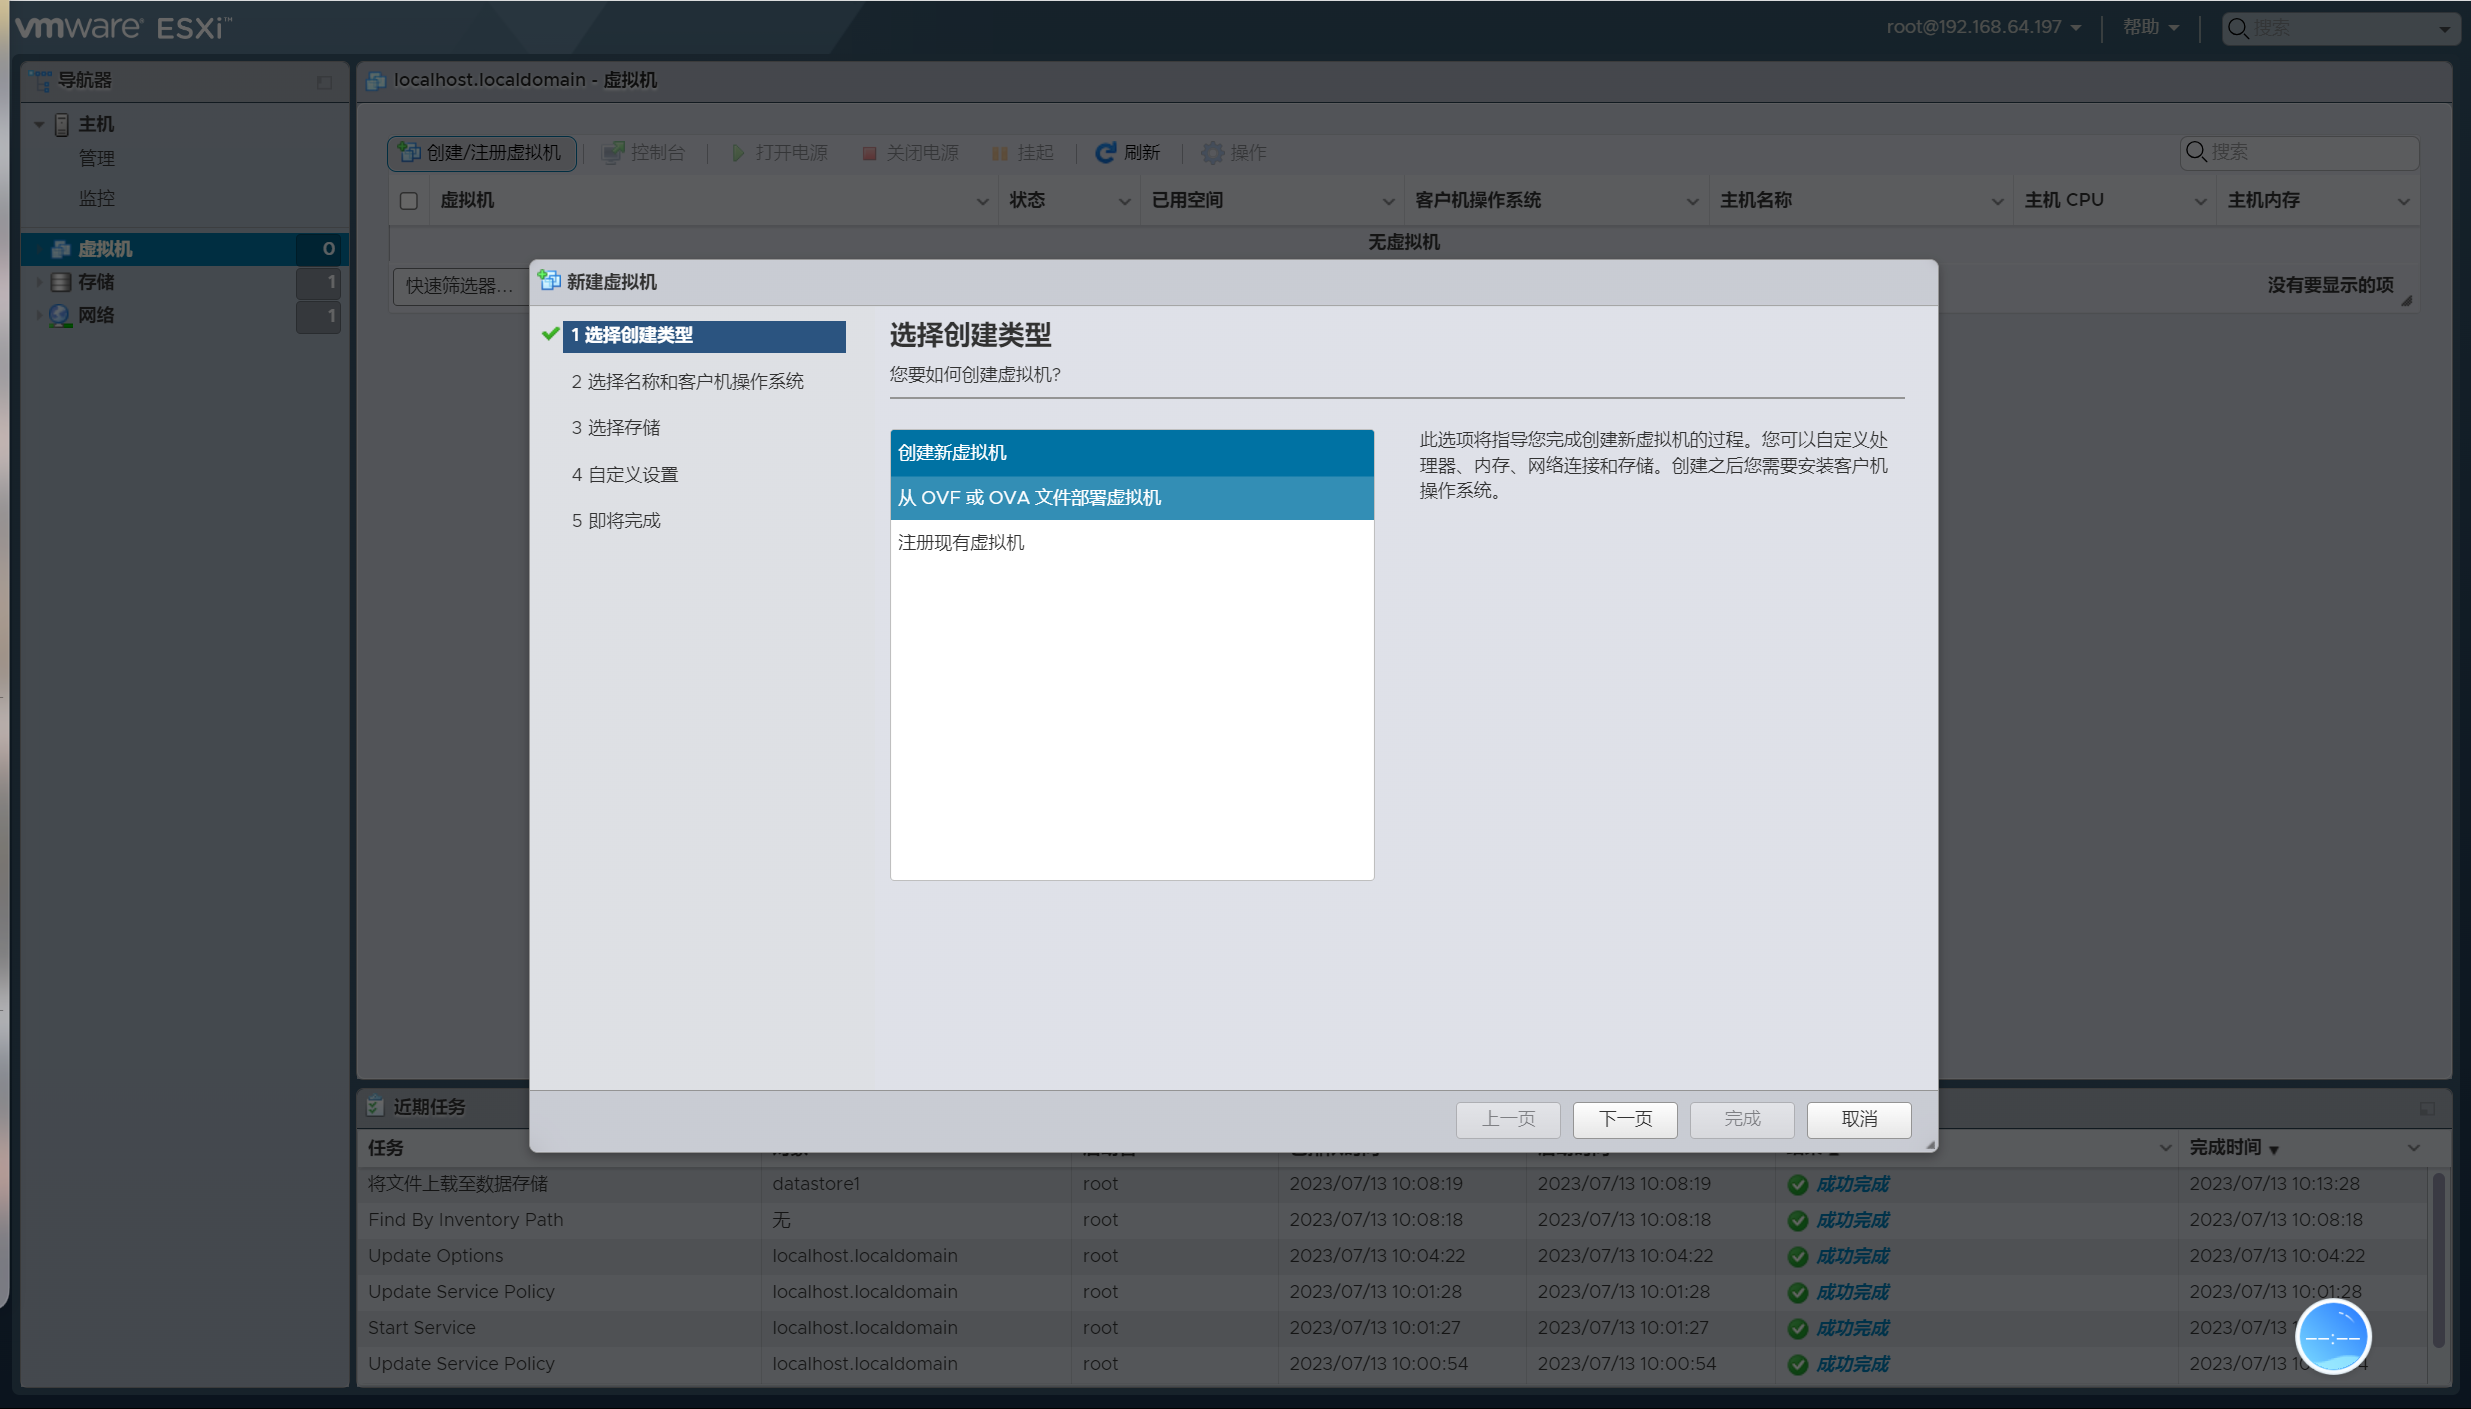The image size is (2471, 1409).
Task: Click the Host icon in the navigator
Action: [x=62, y=124]
